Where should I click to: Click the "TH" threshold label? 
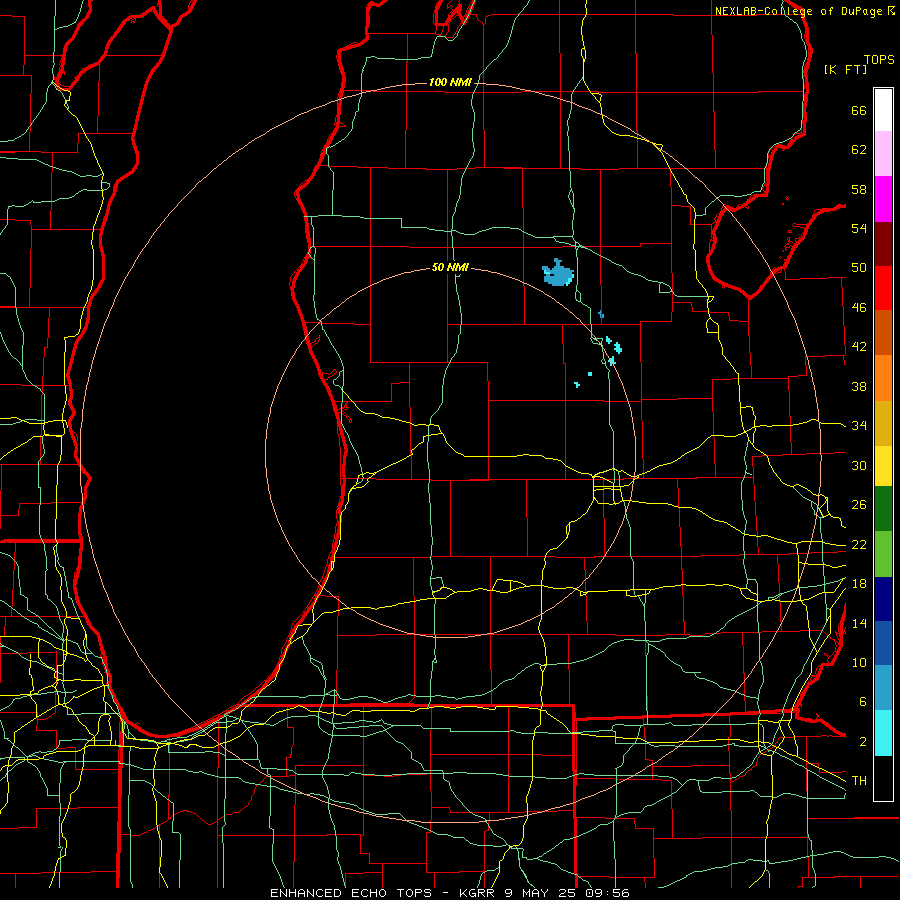point(859,781)
